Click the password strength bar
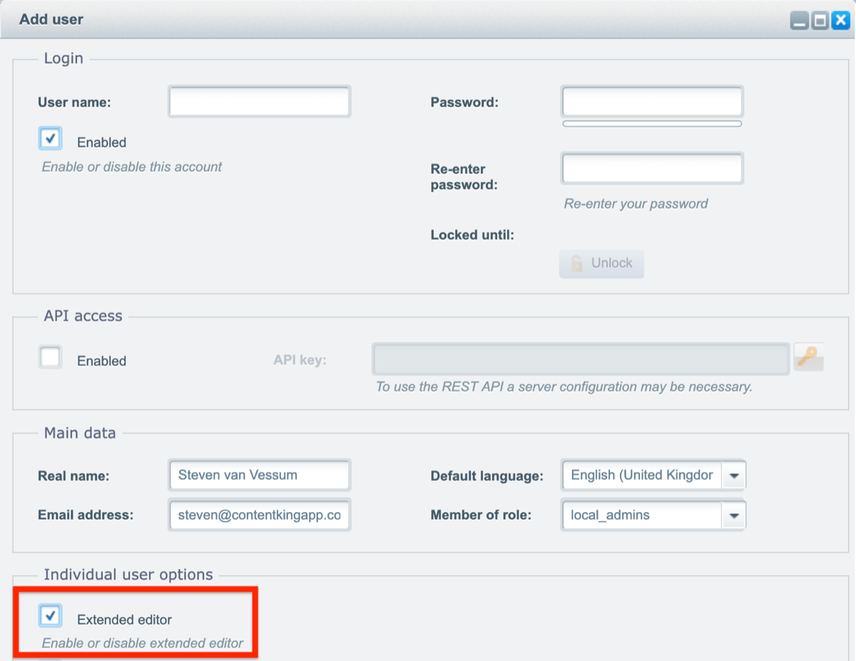 (652, 124)
